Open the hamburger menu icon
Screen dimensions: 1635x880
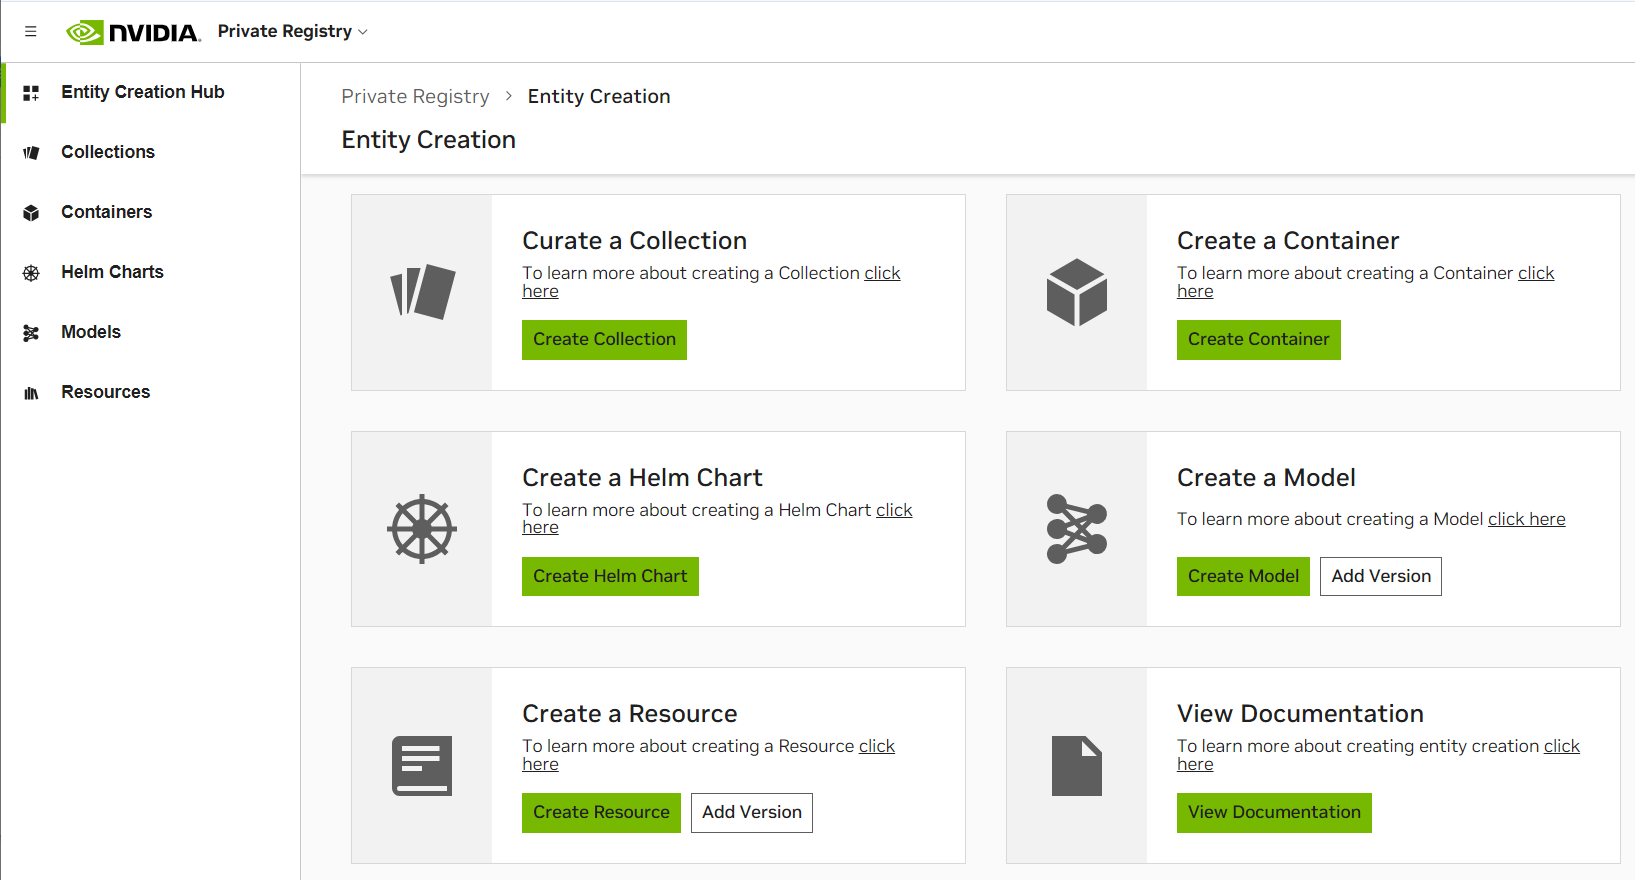(x=31, y=32)
